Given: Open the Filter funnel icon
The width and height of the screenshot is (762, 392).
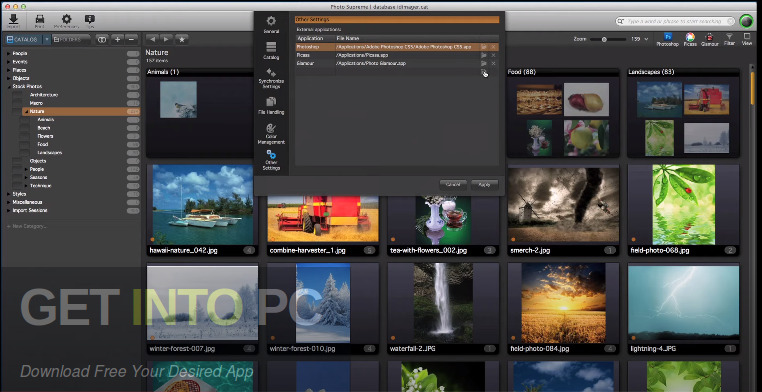Looking at the screenshot, I should 729,39.
